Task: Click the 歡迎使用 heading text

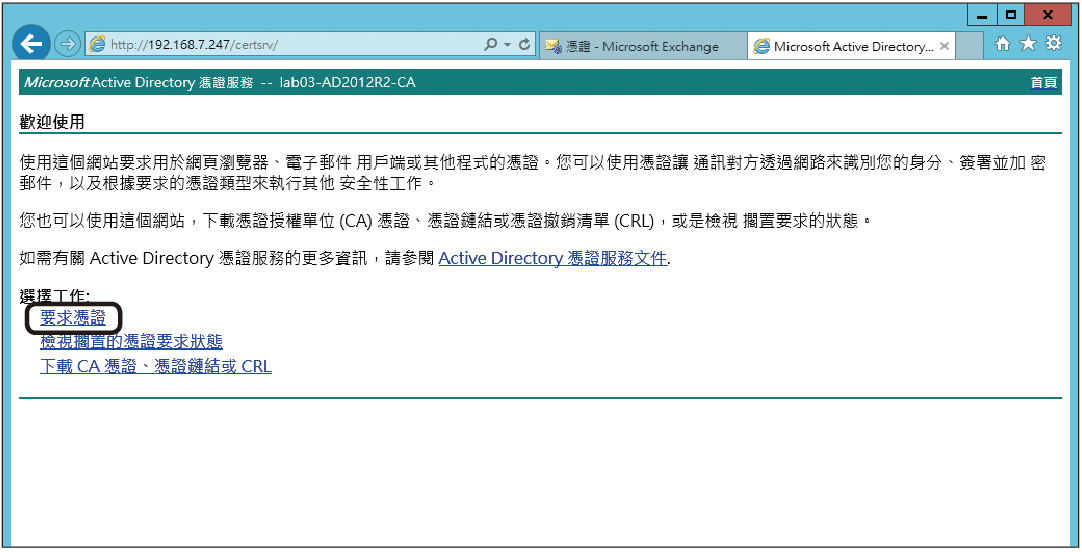Action: click(x=52, y=123)
